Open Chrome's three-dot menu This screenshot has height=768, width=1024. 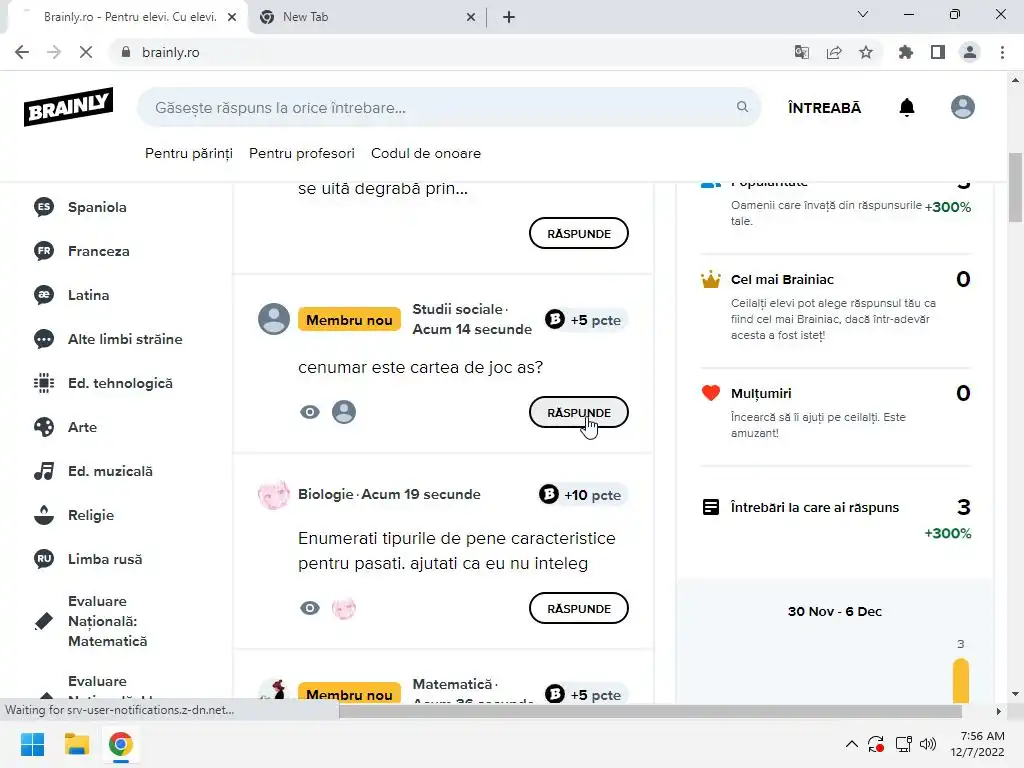[1002, 52]
